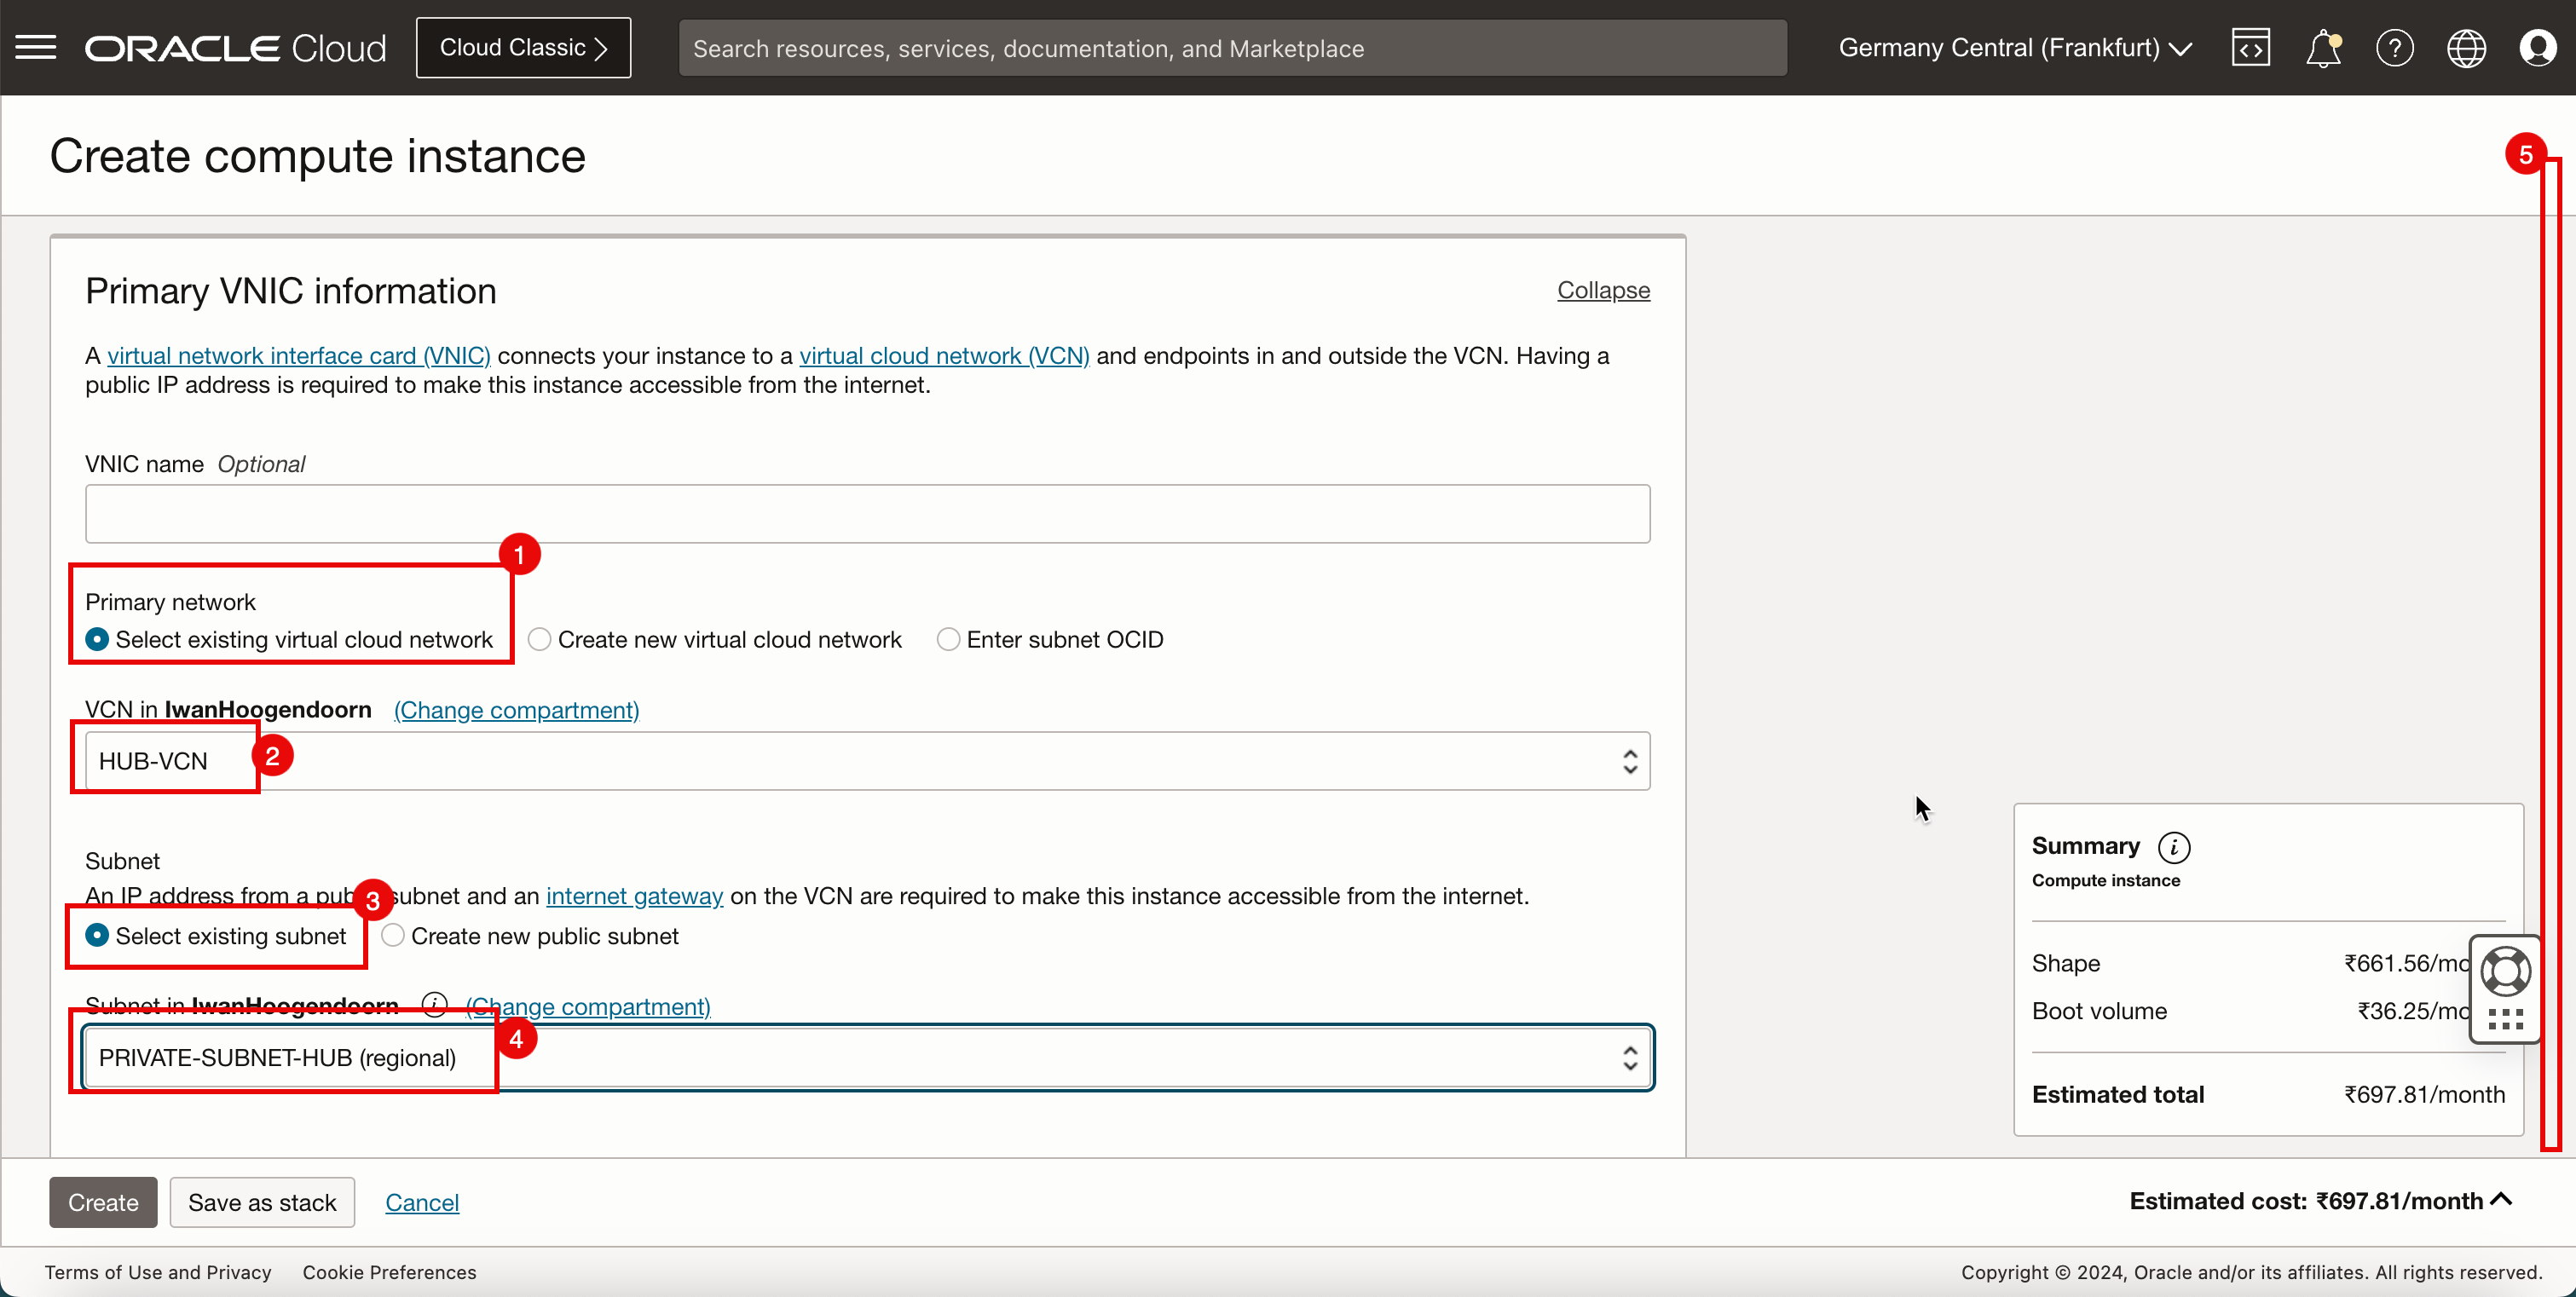Toggle Create new public subnet option

(392, 937)
